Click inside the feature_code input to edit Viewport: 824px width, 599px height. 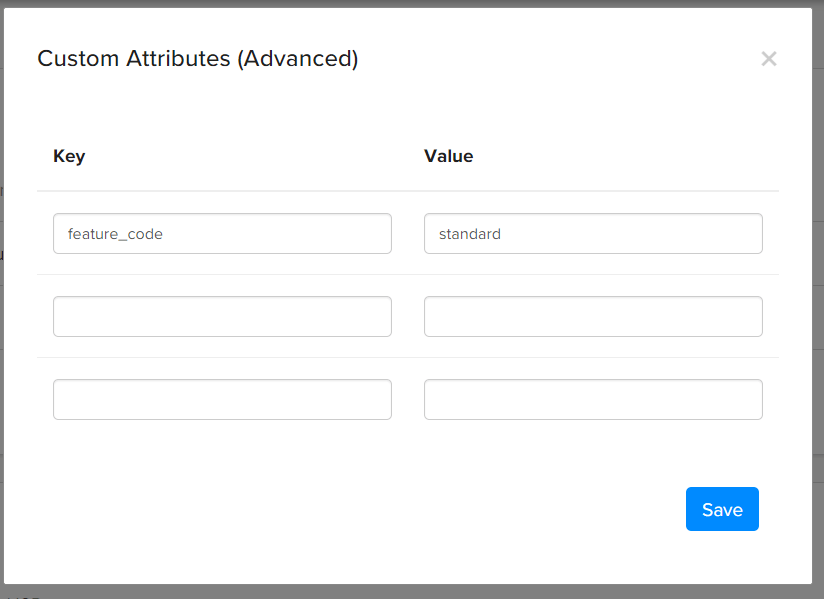(x=222, y=233)
